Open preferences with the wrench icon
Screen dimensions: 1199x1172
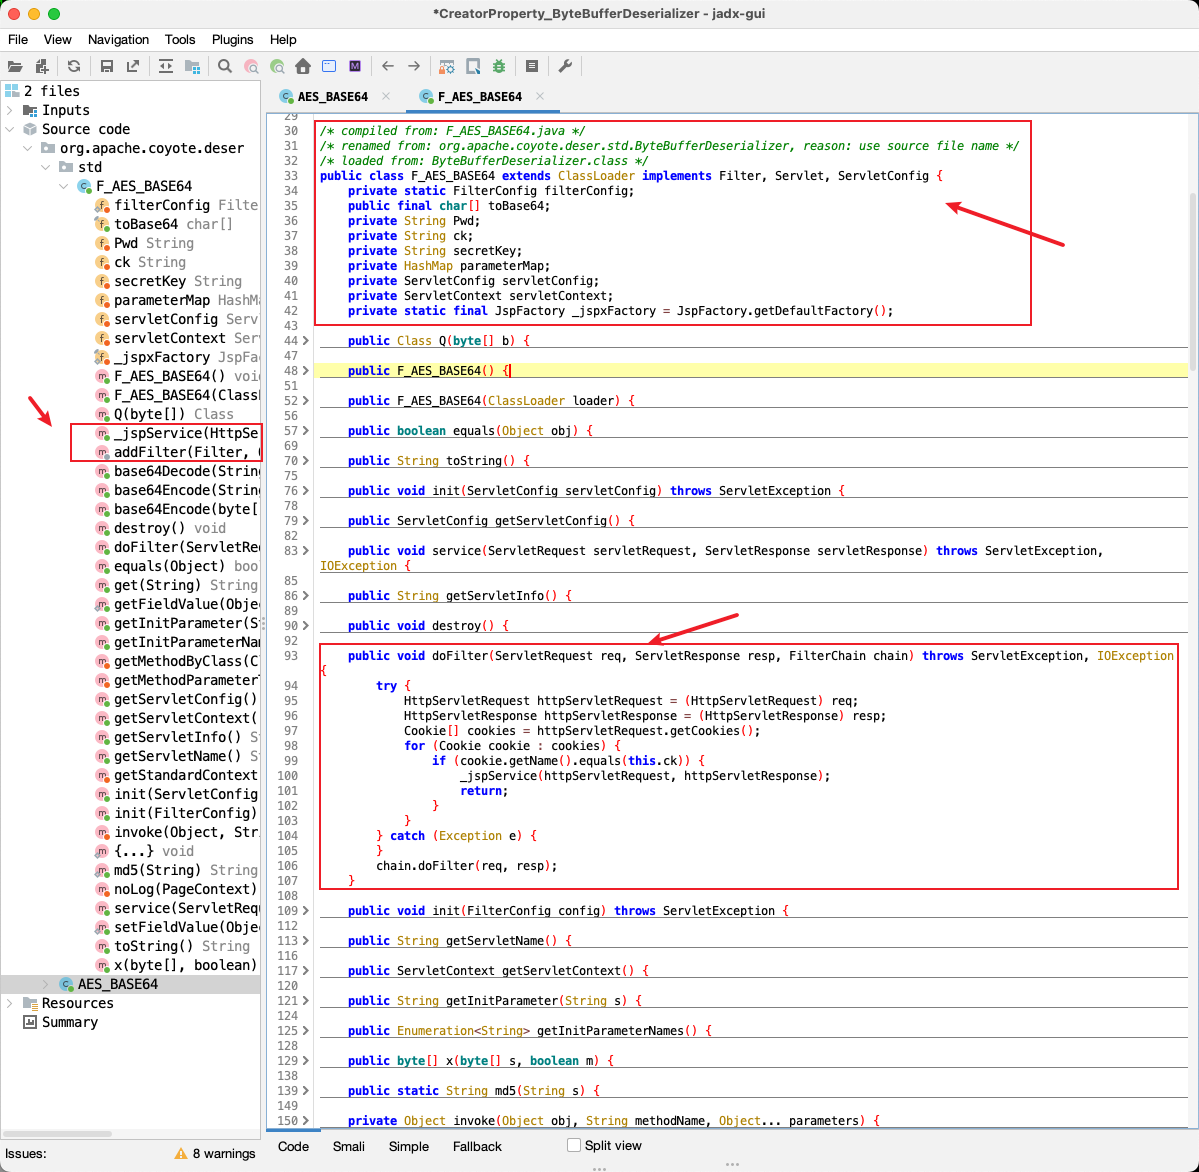(x=565, y=67)
